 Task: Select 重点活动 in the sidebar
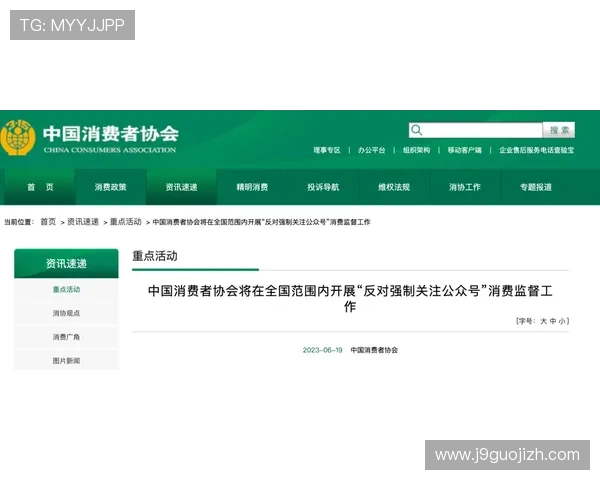[x=66, y=289]
